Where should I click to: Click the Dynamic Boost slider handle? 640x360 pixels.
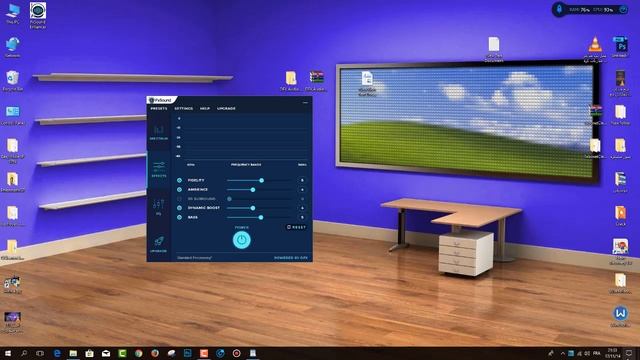pos(253,208)
